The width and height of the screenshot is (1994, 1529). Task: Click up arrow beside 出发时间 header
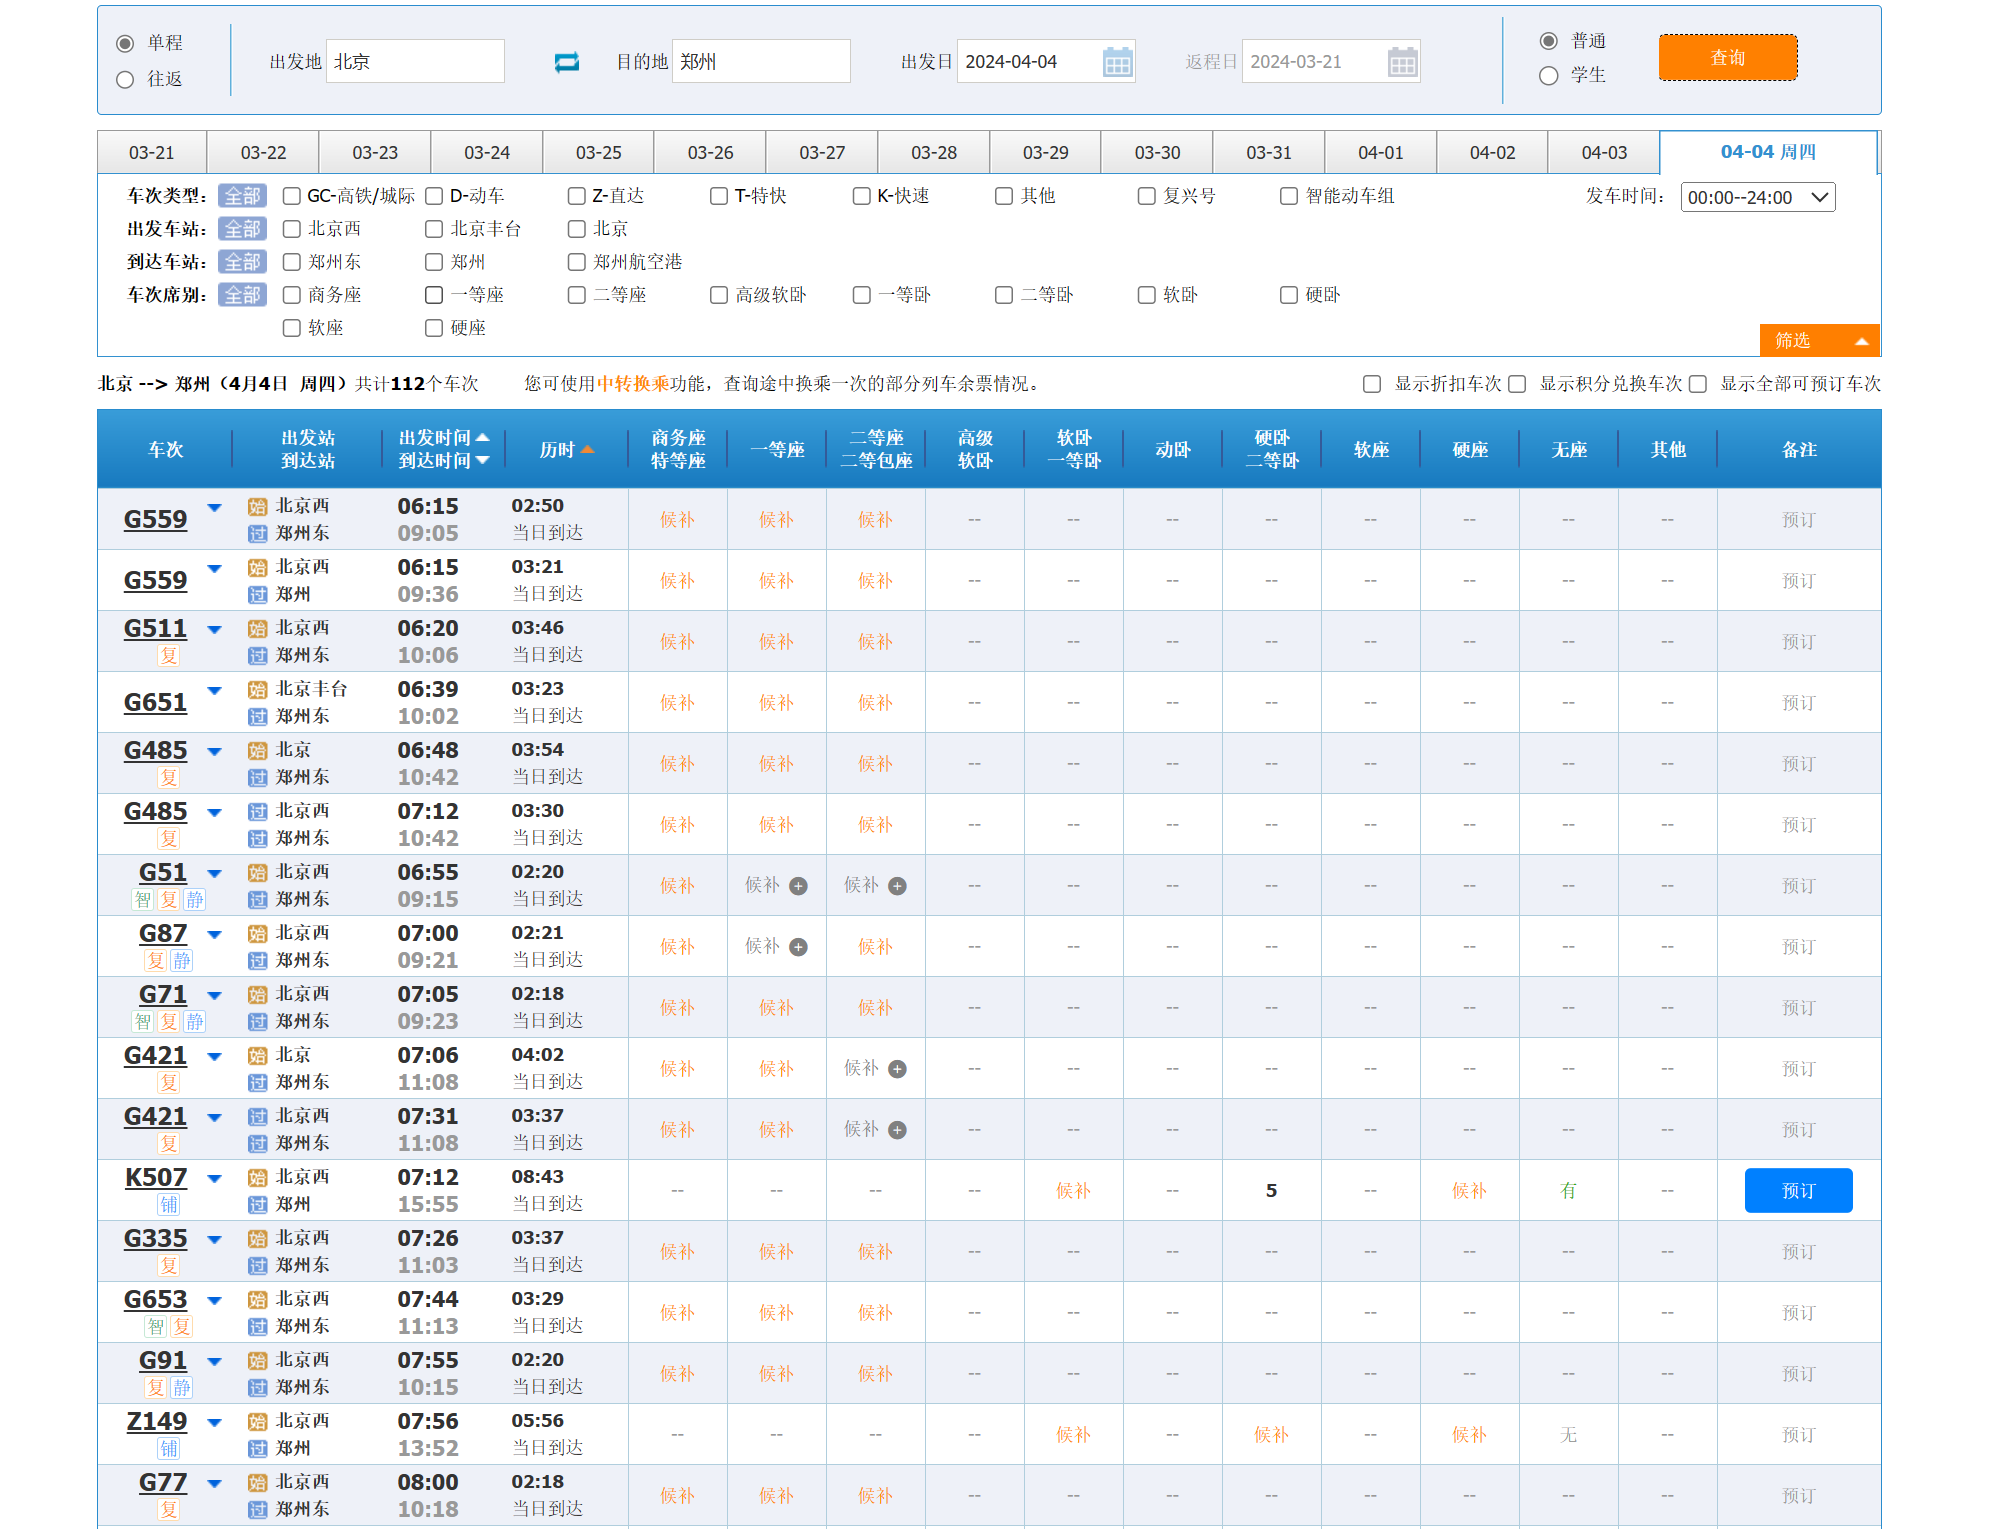point(483,437)
